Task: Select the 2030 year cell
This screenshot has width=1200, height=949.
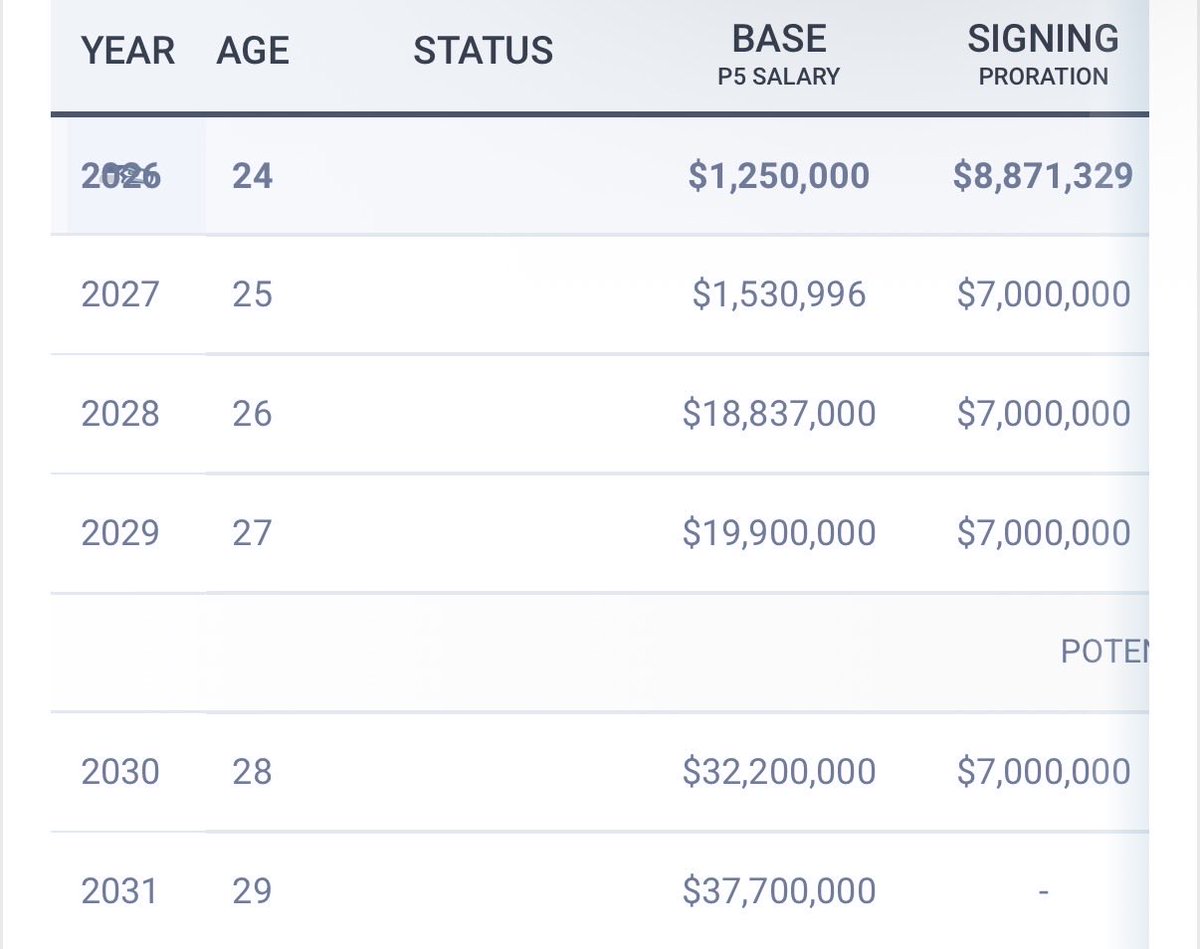Action: point(120,771)
